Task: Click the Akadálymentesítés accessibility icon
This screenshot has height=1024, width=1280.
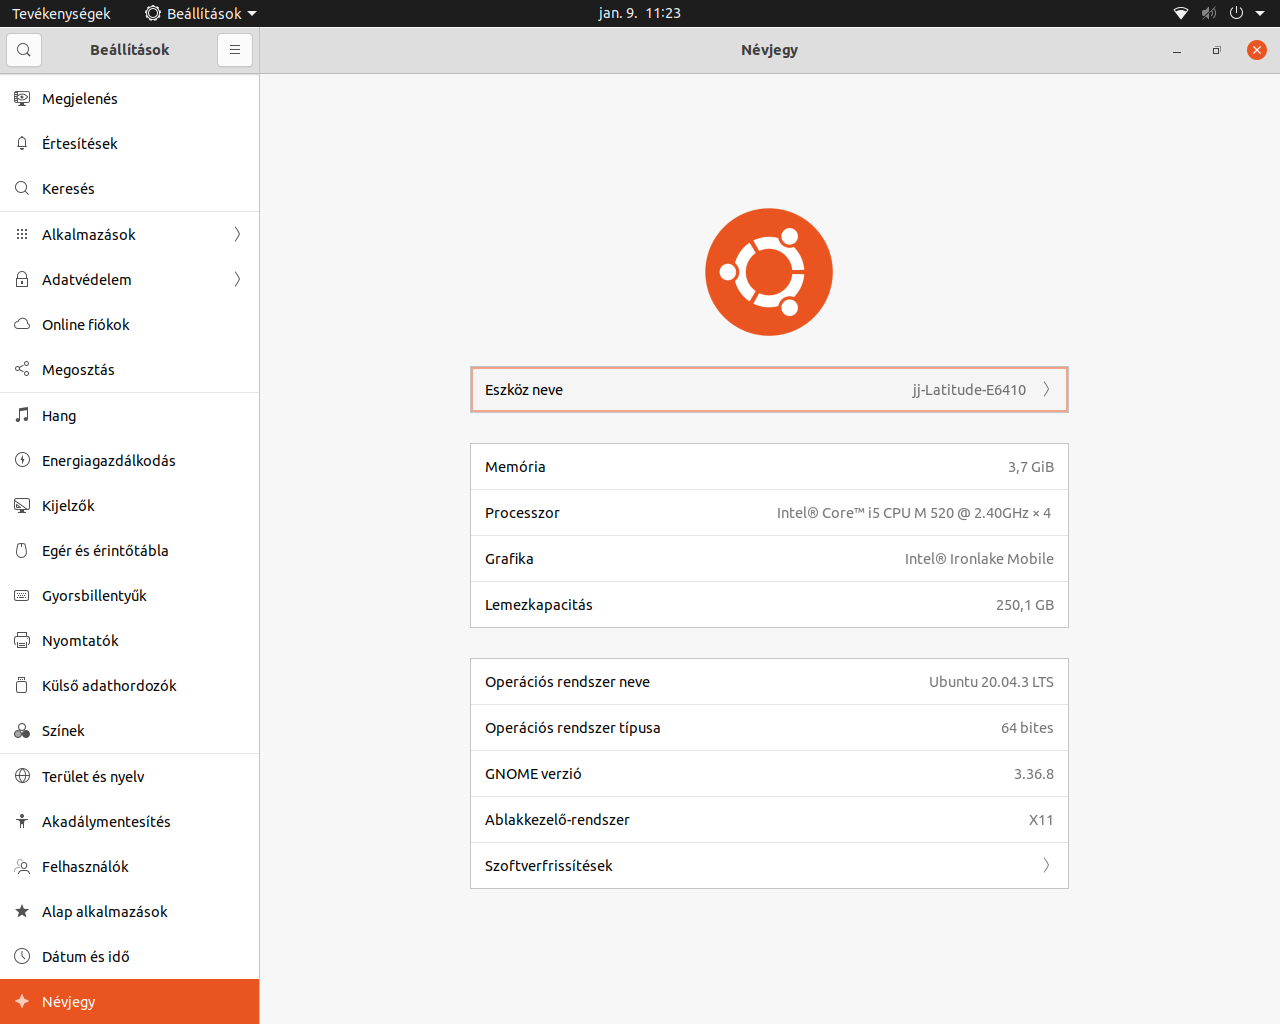Action: click(x=22, y=821)
